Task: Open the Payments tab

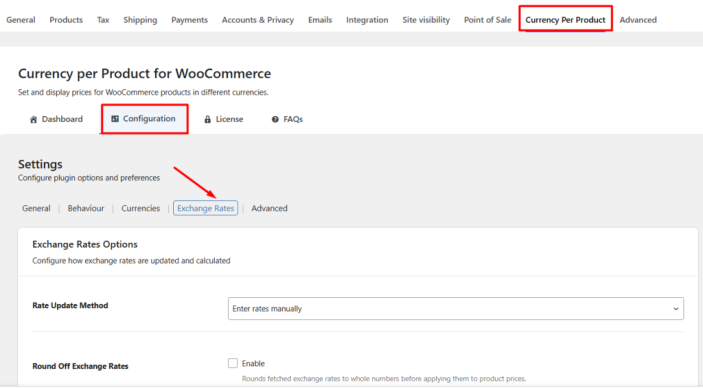Action: point(189,20)
